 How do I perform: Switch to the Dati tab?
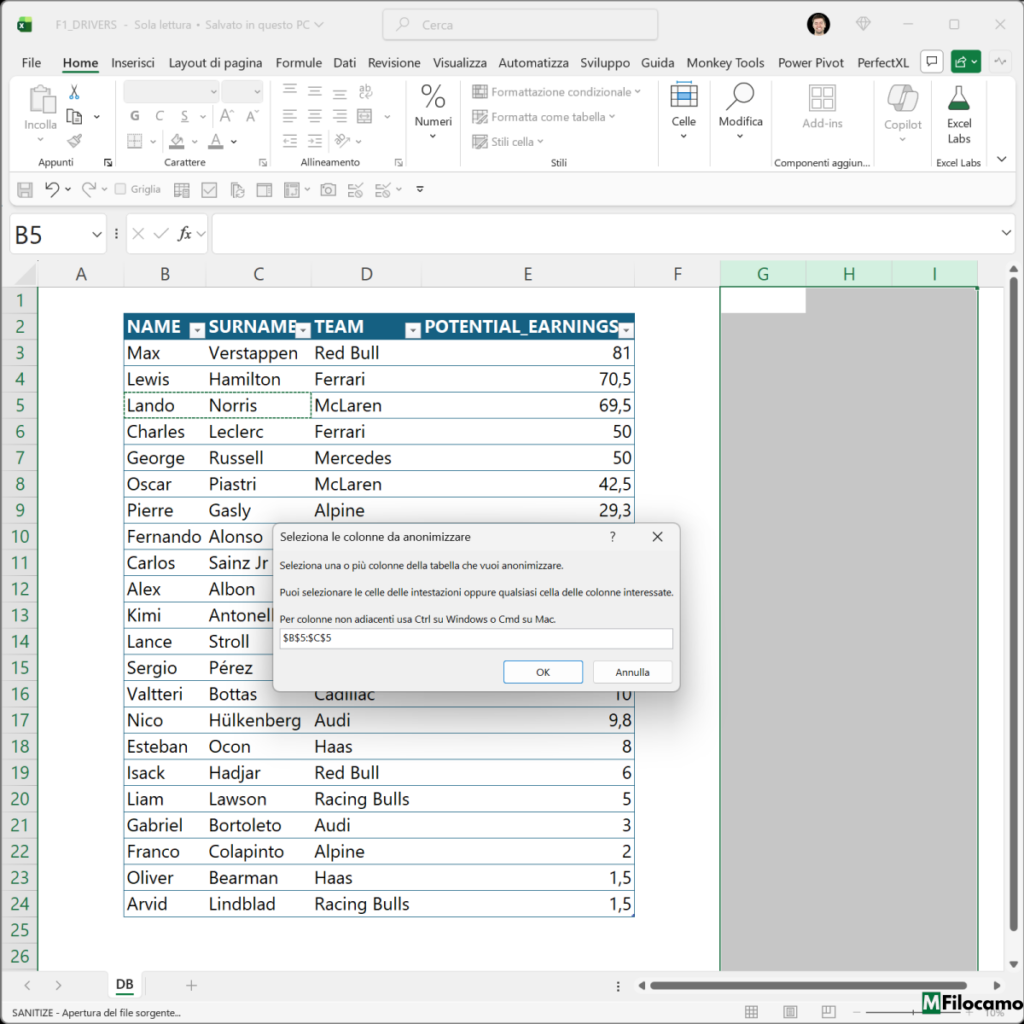click(x=345, y=63)
